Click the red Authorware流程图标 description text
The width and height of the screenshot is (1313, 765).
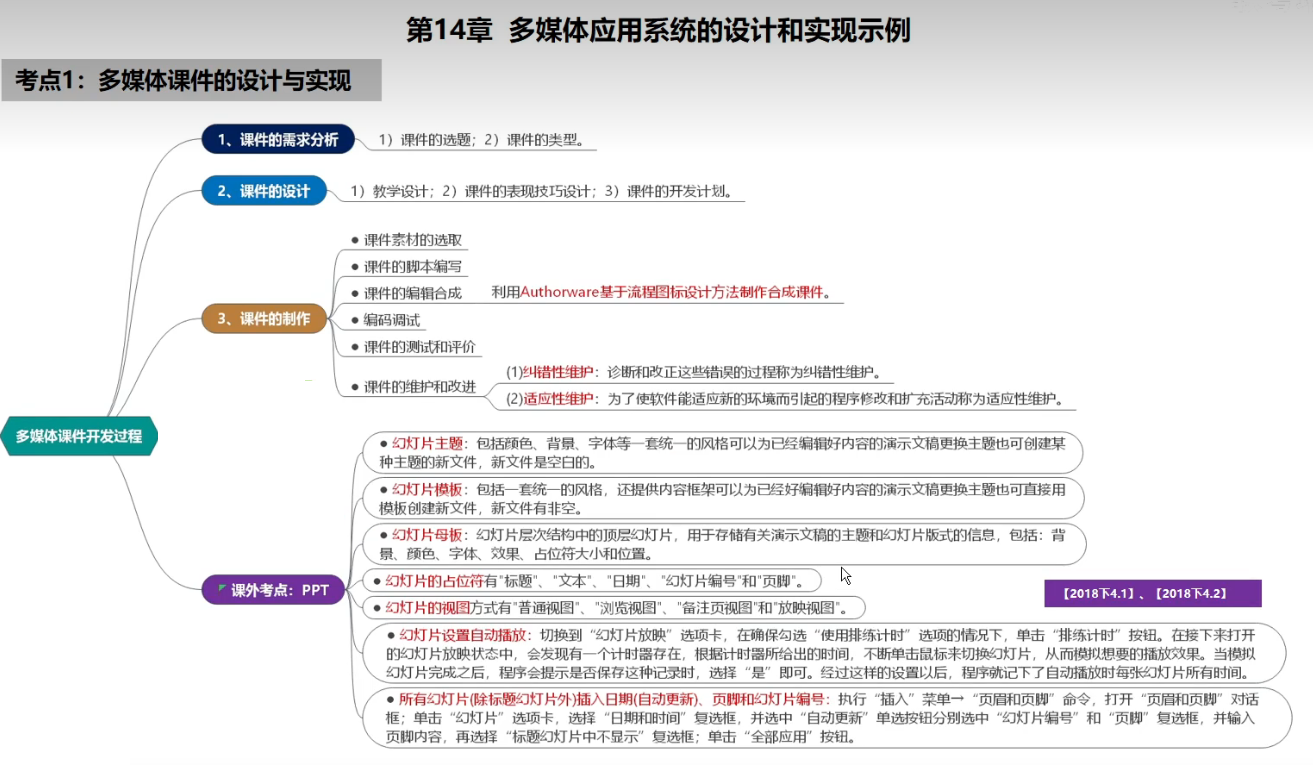pyautogui.click(x=662, y=292)
